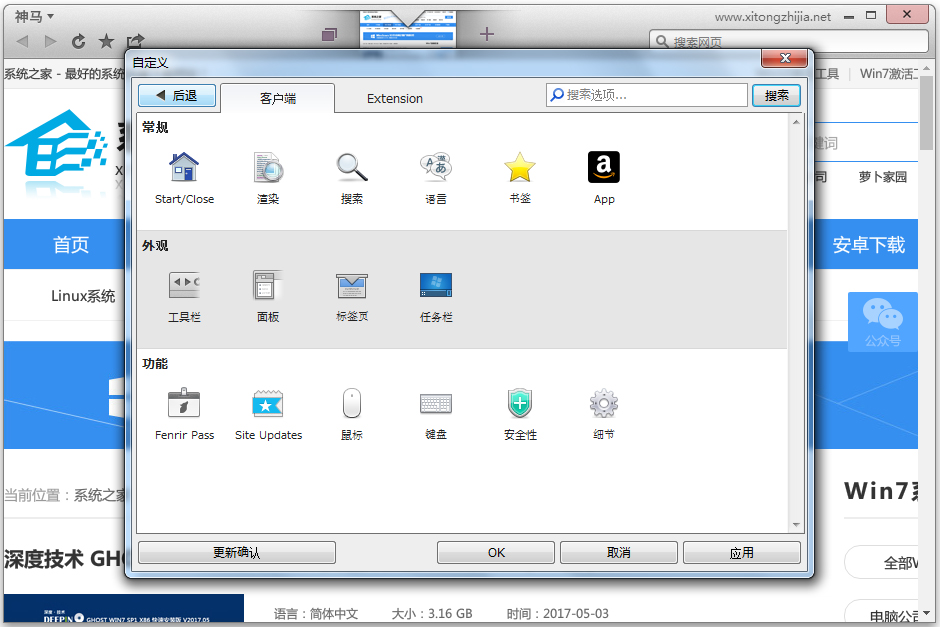The height and width of the screenshot is (627, 940).
Task: Open the 工具栏 toolbar appearance settings
Action: point(184,285)
